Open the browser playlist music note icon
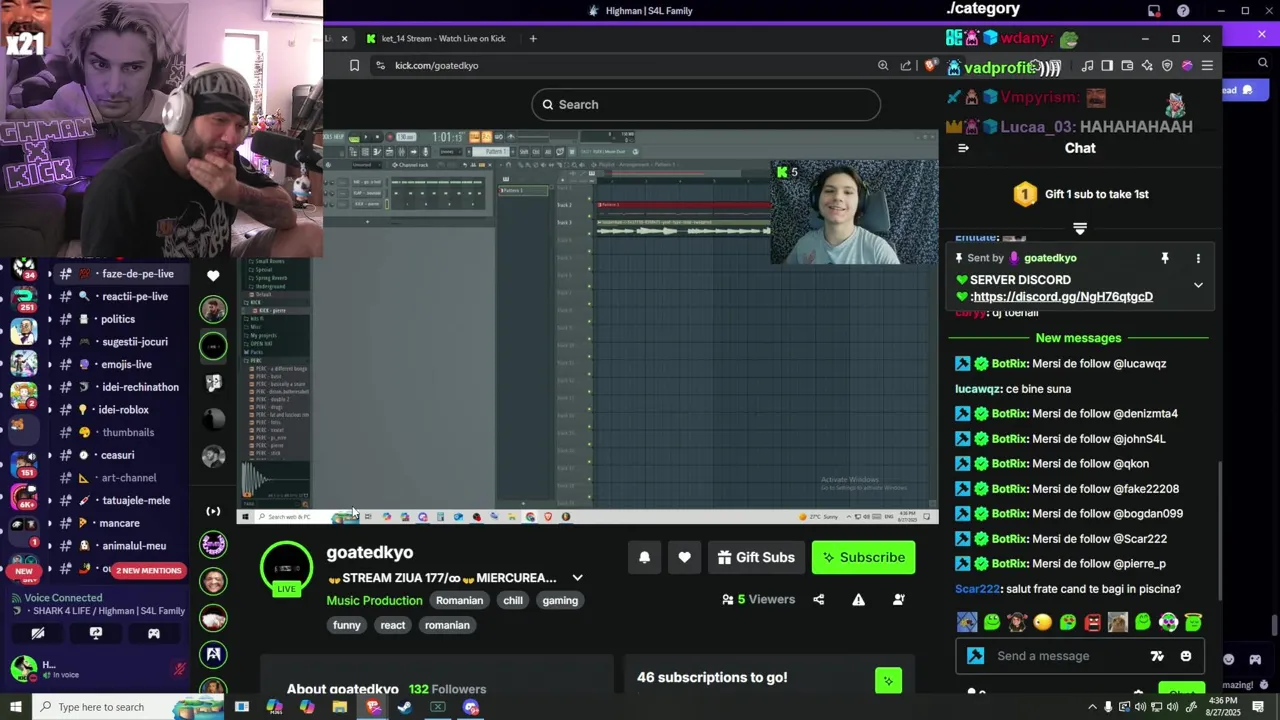This screenshot has width=1280, height=720. 1087,65
